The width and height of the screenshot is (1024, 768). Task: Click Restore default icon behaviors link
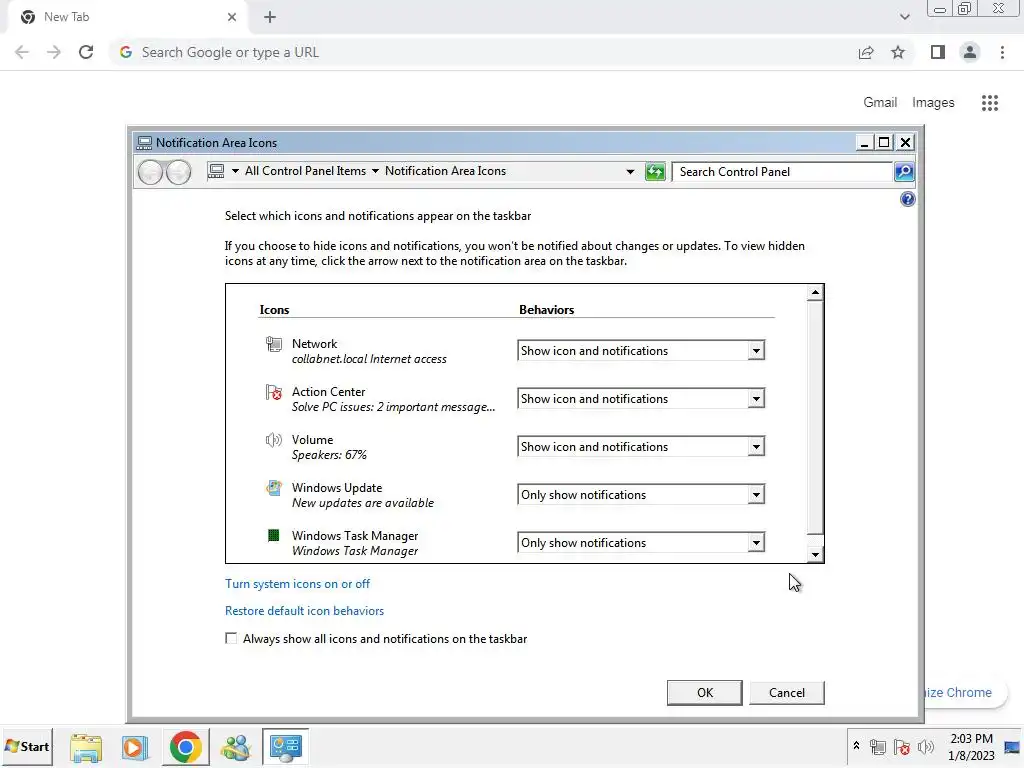click(x=304, y=611)
